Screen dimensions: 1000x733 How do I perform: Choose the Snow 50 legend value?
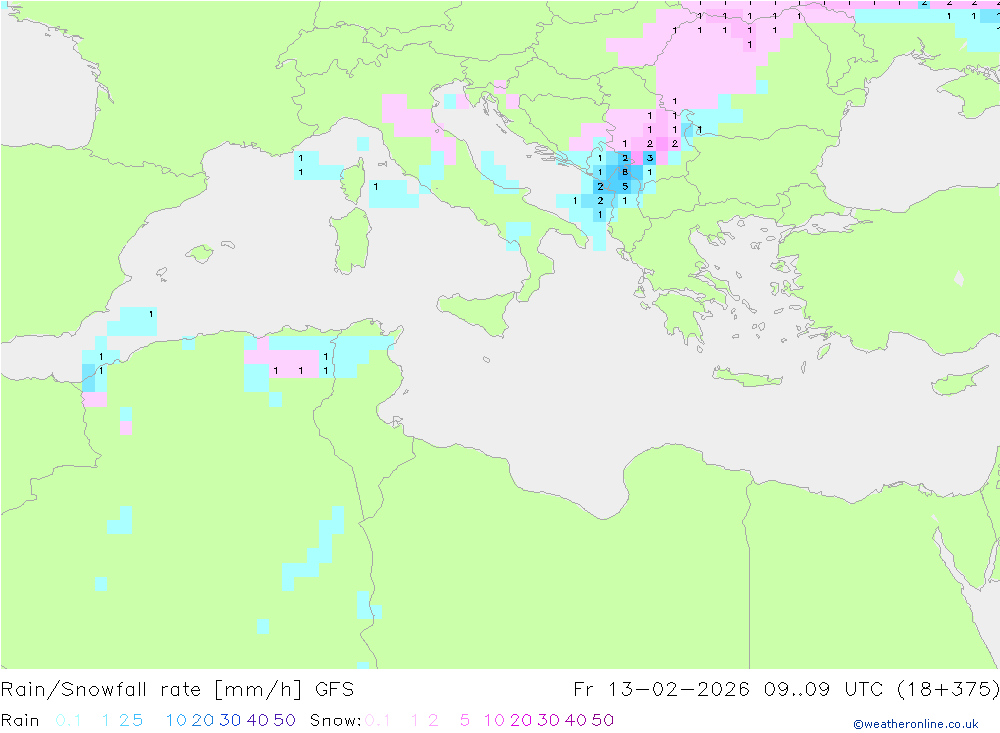point(603,720)
